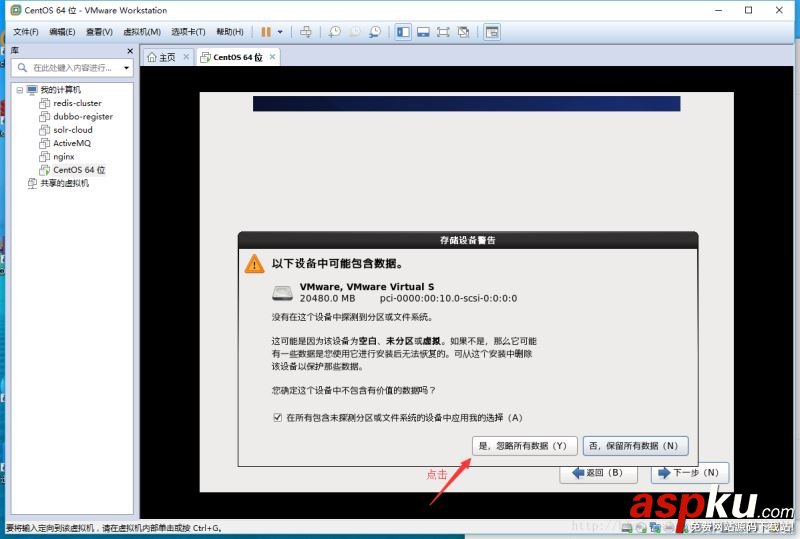
Task: Open the 虚拟机(M) menu
Action: 142,32
